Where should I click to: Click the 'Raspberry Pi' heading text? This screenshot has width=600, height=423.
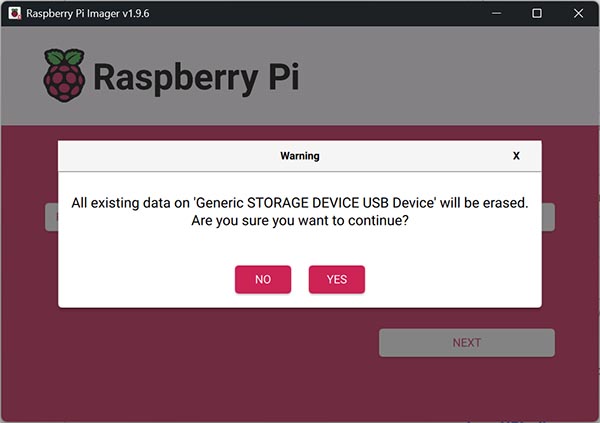click(196, 77)
